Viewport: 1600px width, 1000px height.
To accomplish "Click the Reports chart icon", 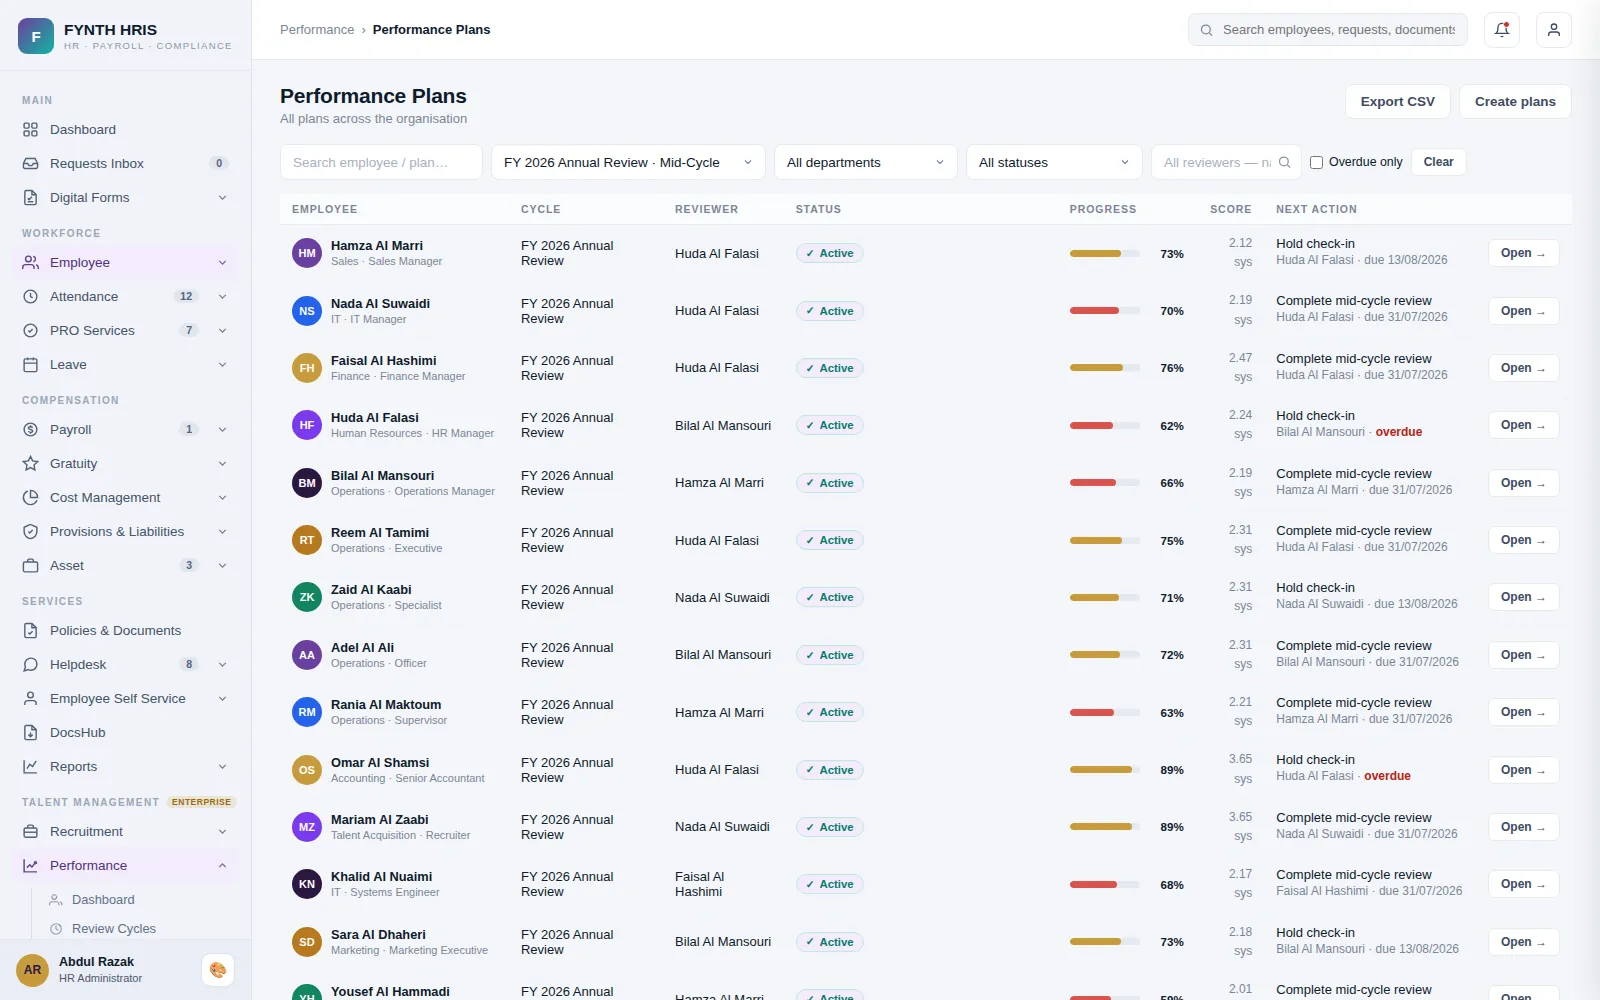I will tap(31, 767).
